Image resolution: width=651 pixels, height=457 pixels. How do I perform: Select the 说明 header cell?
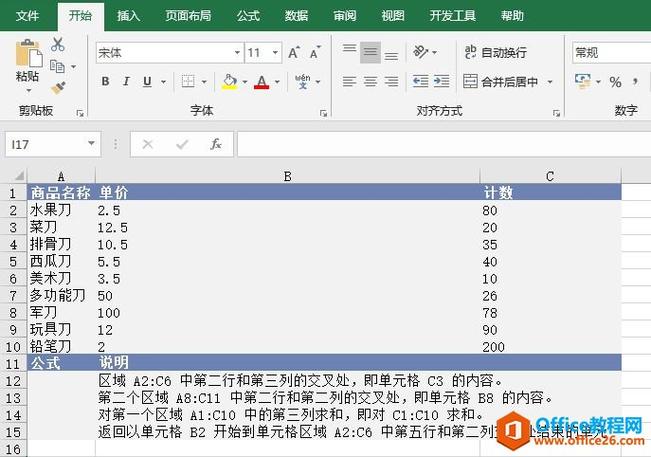pos(287,363)
